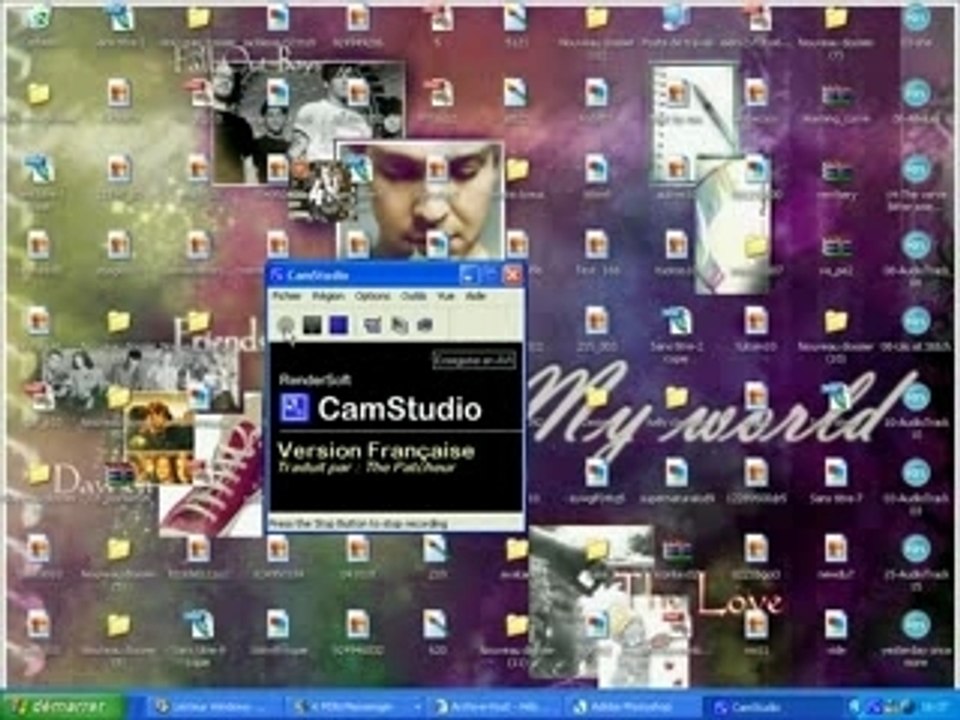Screen dimensions: 960x720
Task: Click the 'Version Française' splash text
Action: coord(376,451)
